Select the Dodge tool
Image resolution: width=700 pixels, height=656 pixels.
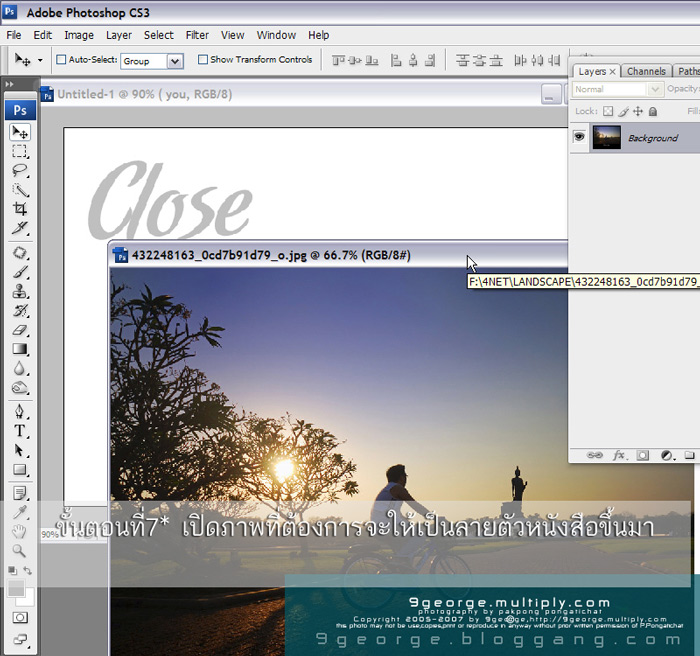(20, 388)
